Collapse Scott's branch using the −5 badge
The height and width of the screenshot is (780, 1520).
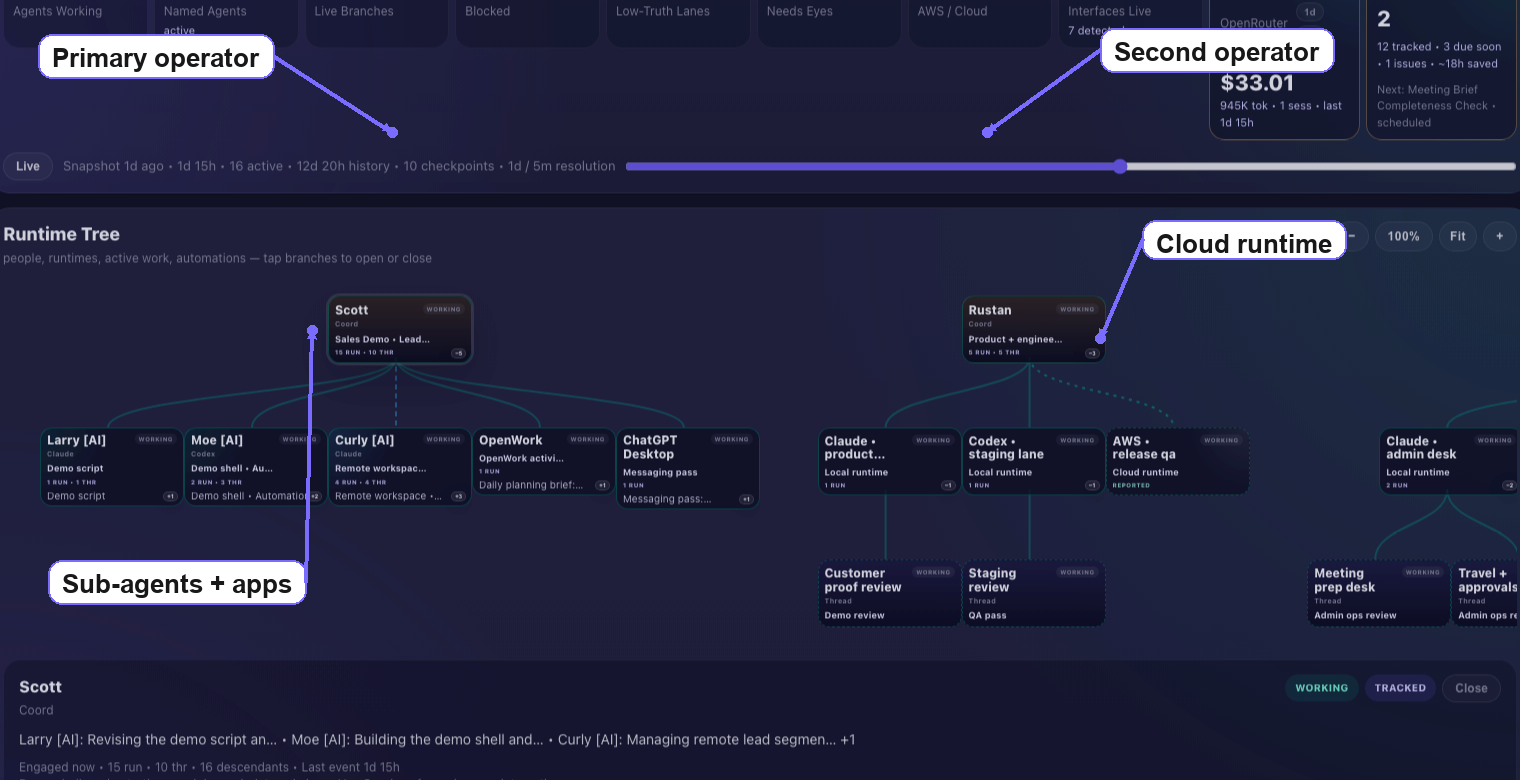pyautogui.click(x=458, y=353)
